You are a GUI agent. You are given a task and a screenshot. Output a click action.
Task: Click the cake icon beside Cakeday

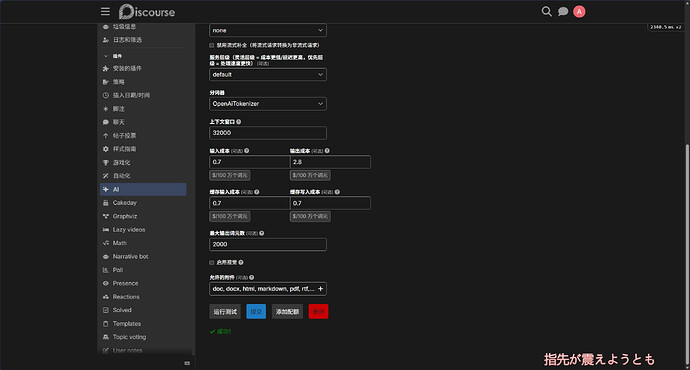pos(106,203)
